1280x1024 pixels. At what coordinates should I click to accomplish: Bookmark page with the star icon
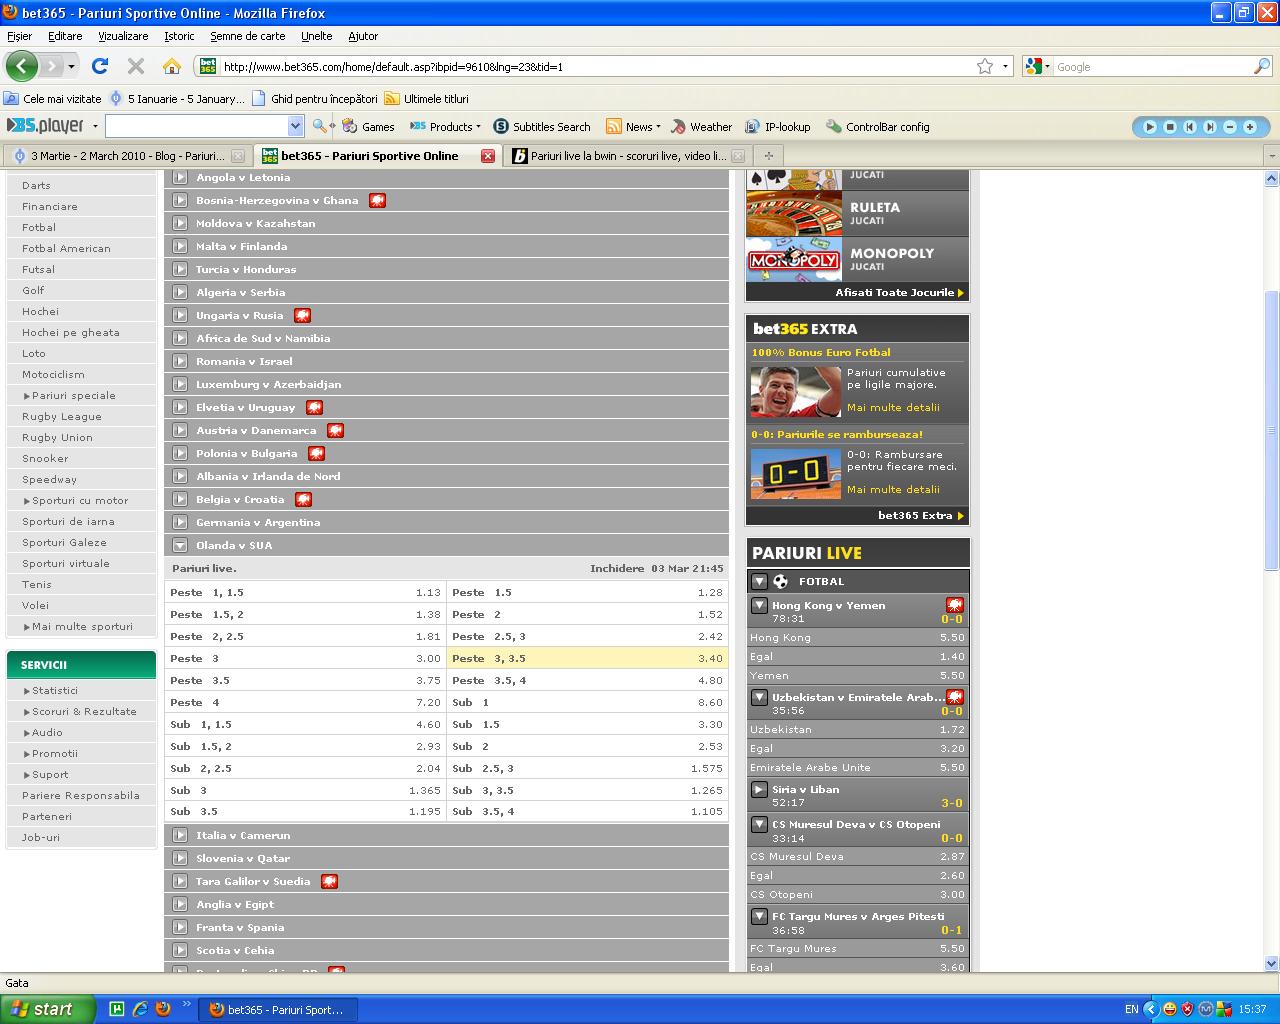(x=985, y=66)
